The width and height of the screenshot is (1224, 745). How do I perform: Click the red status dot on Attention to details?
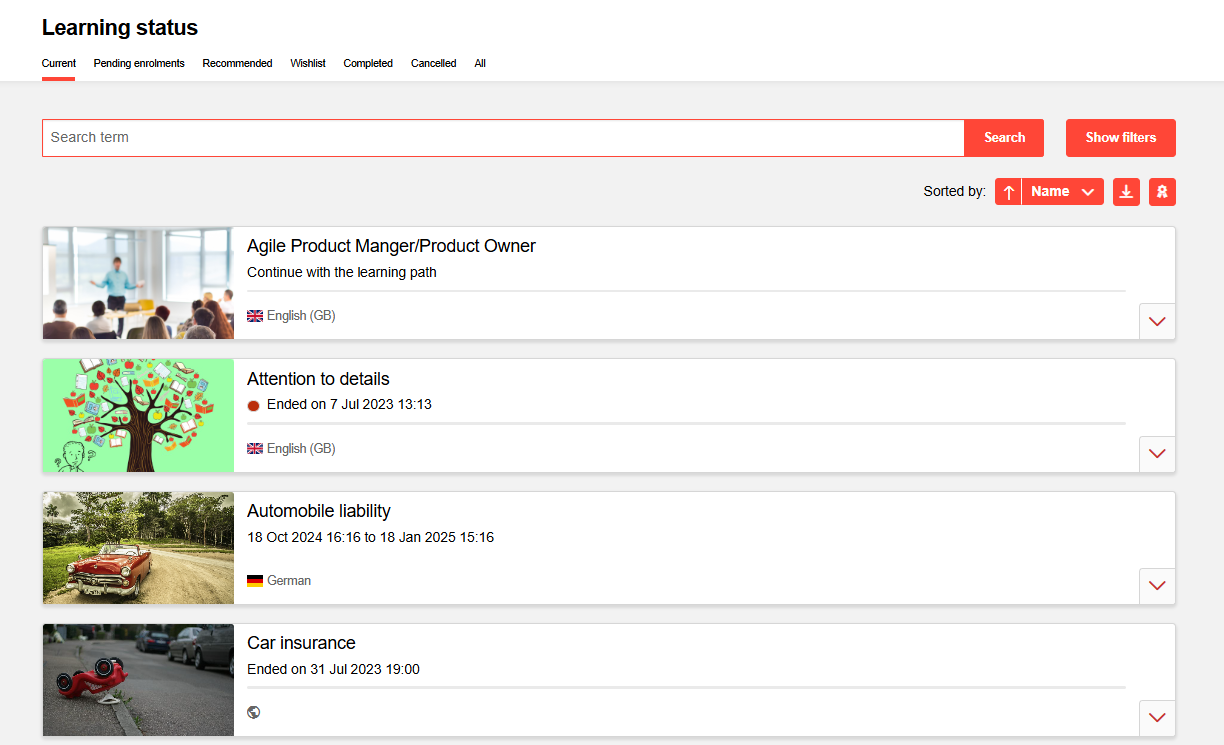tap(253, 405)
